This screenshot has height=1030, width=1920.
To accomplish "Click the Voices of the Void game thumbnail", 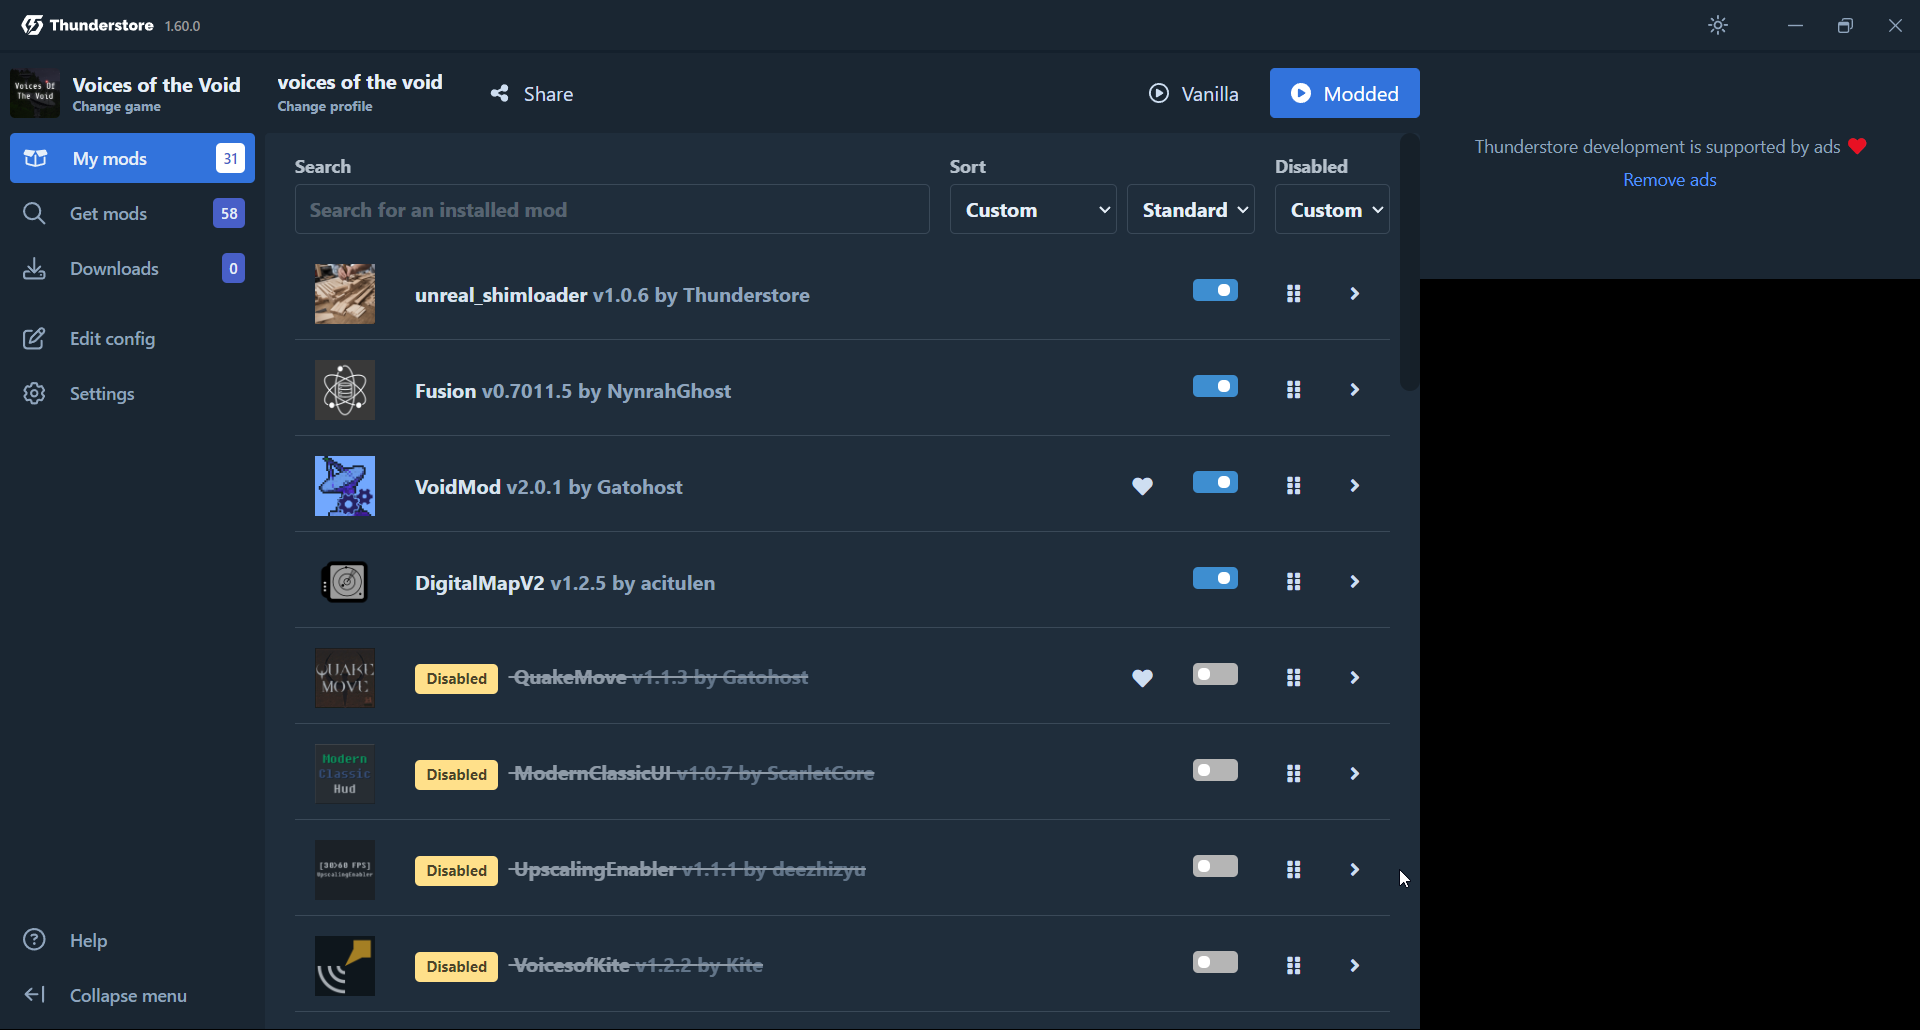I will [x=35, y=93].
